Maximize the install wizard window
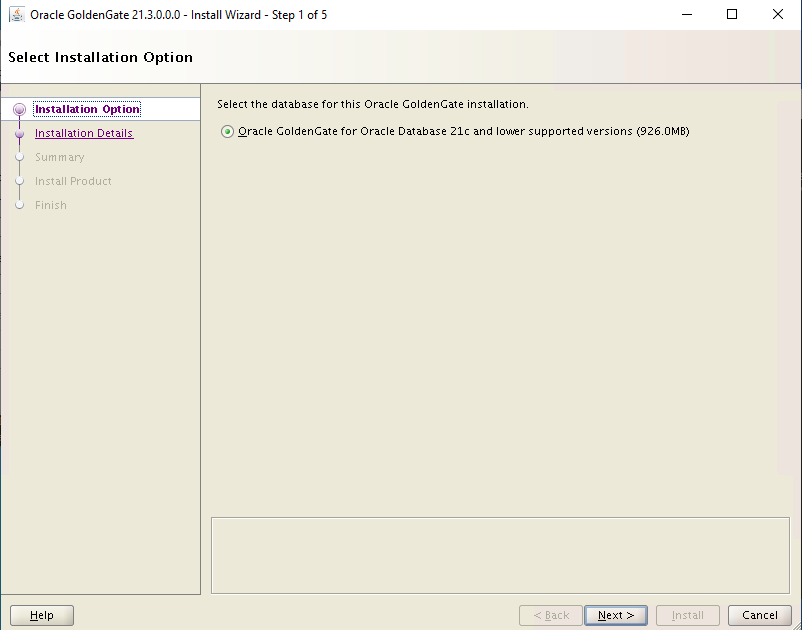 coord(731,14)
